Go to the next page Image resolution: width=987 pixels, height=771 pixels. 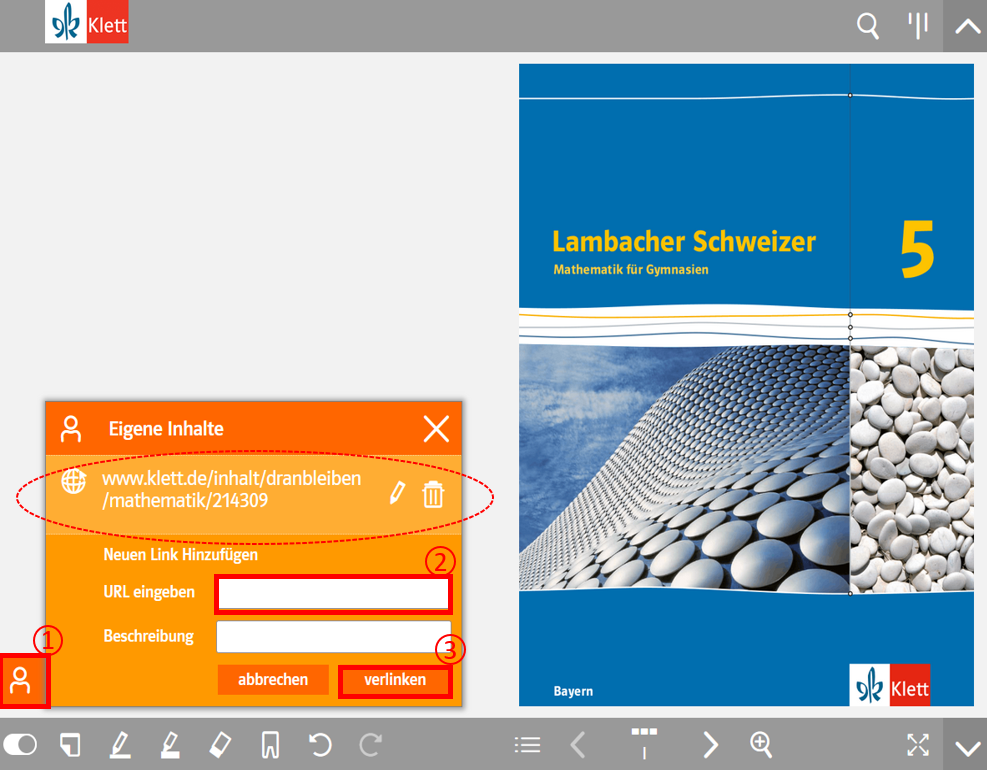tap(711, 745)
